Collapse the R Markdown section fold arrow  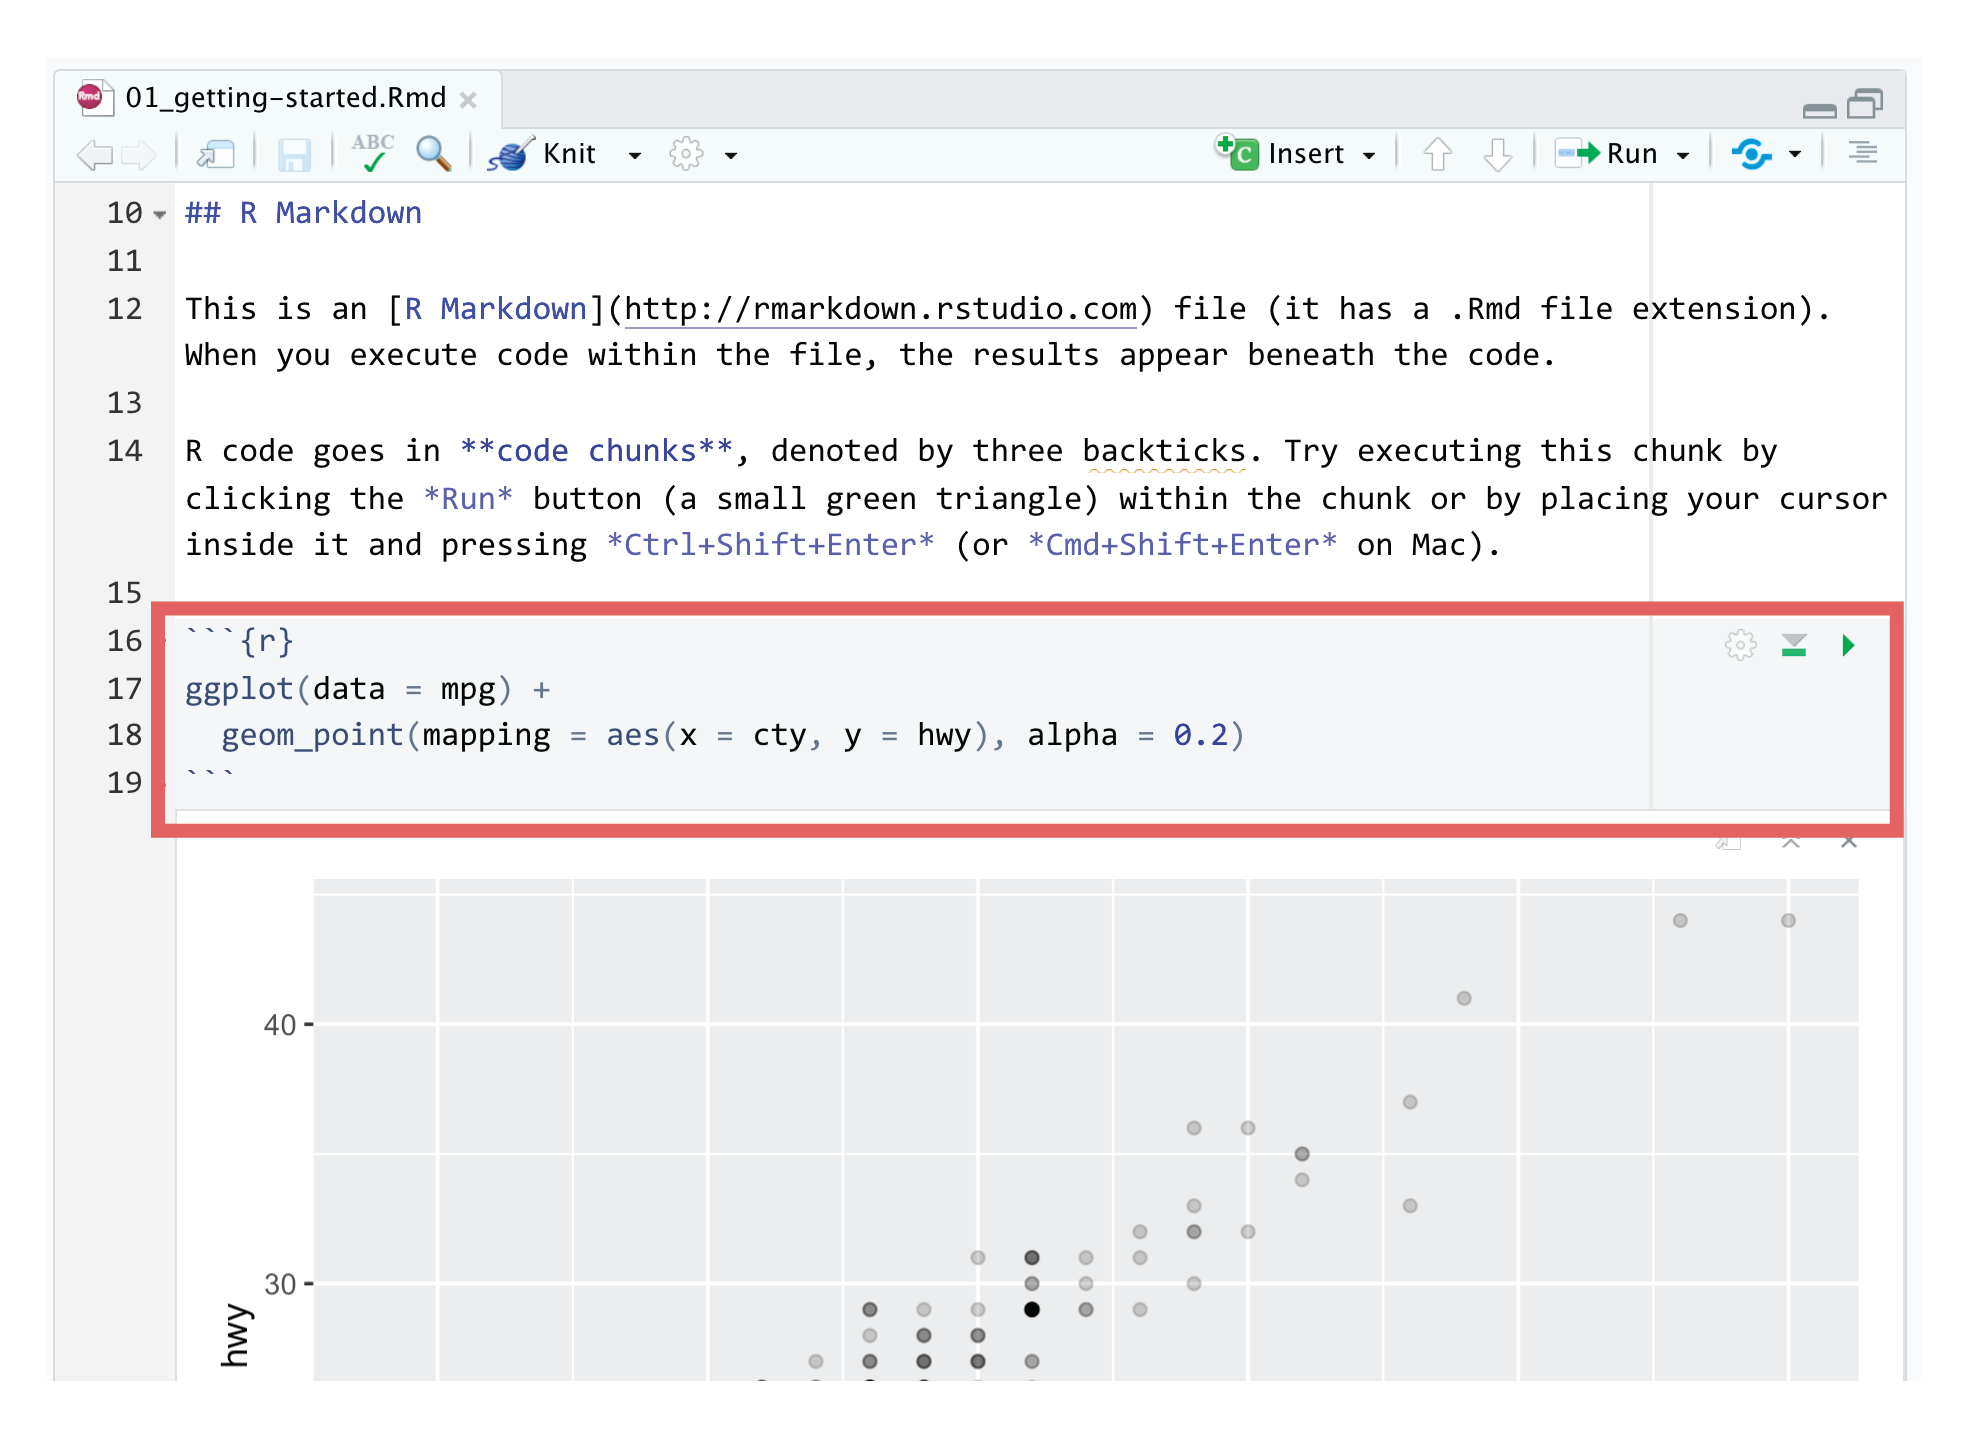pyautogui.click(x=160, y=214)
